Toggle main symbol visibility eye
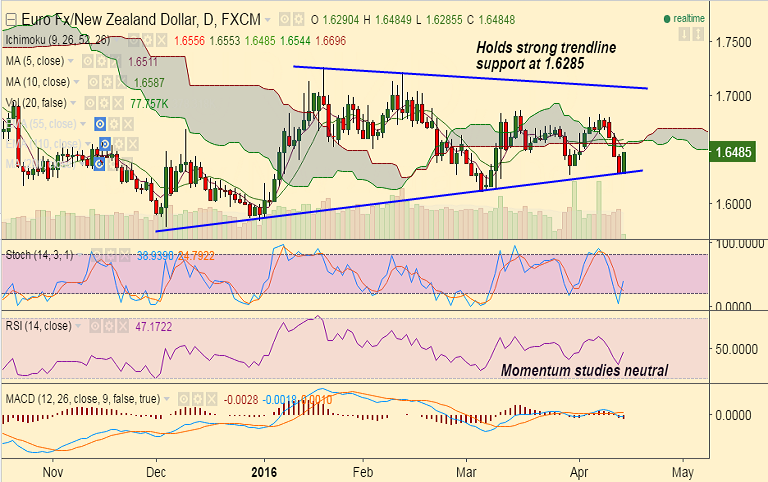 tap(285, 20)
